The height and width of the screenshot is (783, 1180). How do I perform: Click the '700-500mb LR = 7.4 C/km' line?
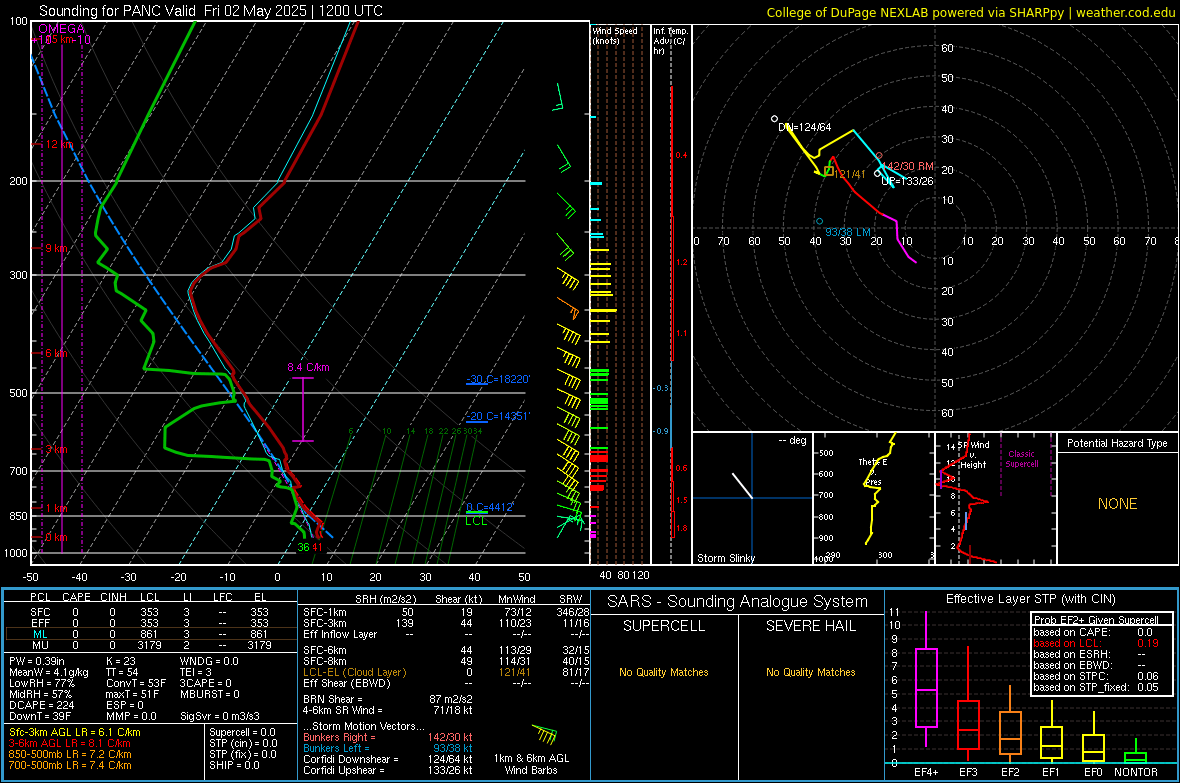click(70, 765)
